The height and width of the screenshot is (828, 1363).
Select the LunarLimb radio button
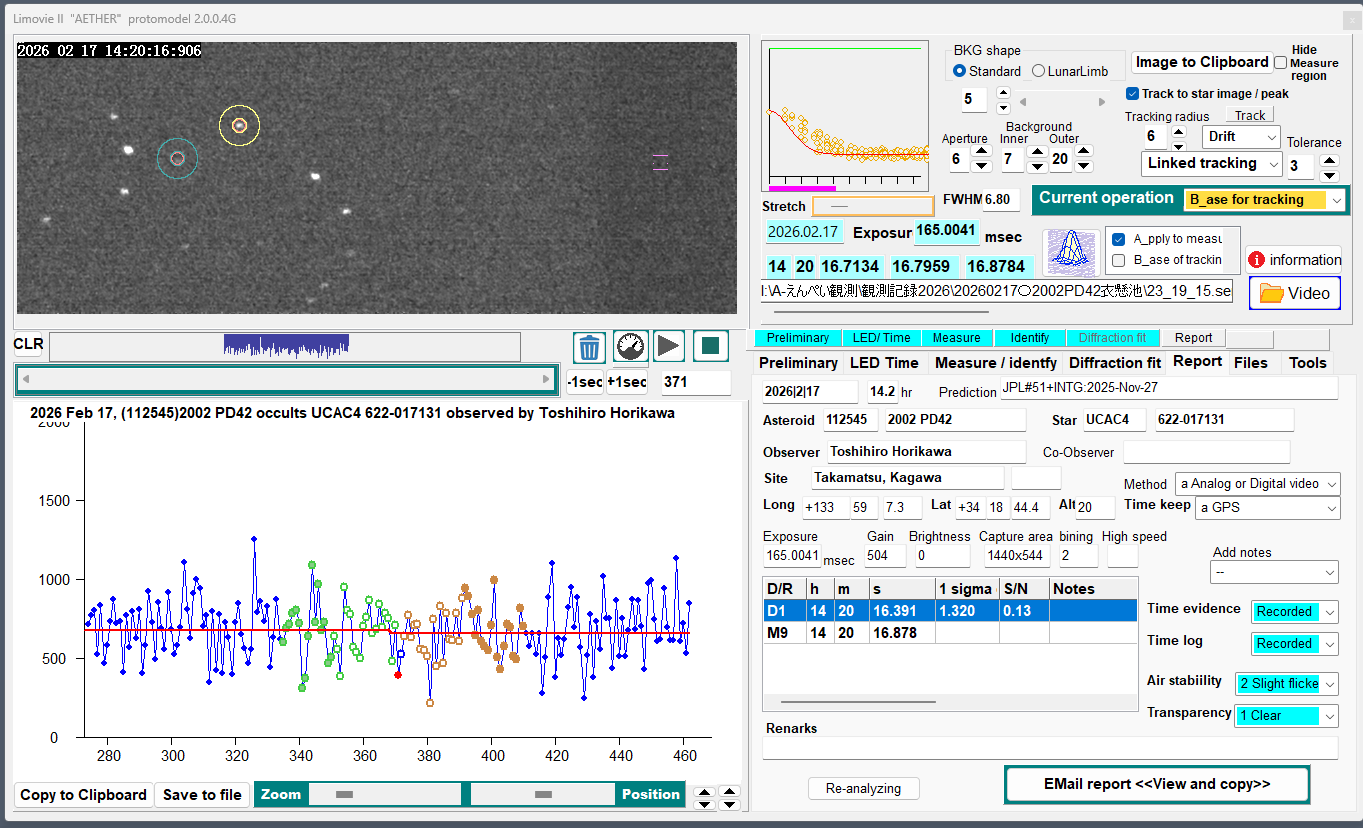click(x=1038, y=71)
